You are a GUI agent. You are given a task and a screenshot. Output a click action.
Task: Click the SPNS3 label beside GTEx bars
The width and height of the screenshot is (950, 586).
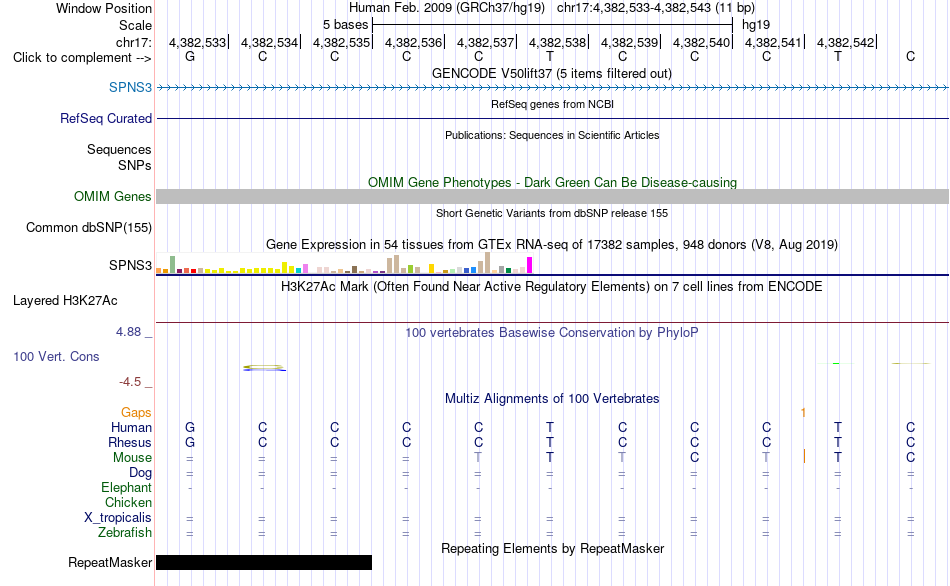tap(130, 265)
